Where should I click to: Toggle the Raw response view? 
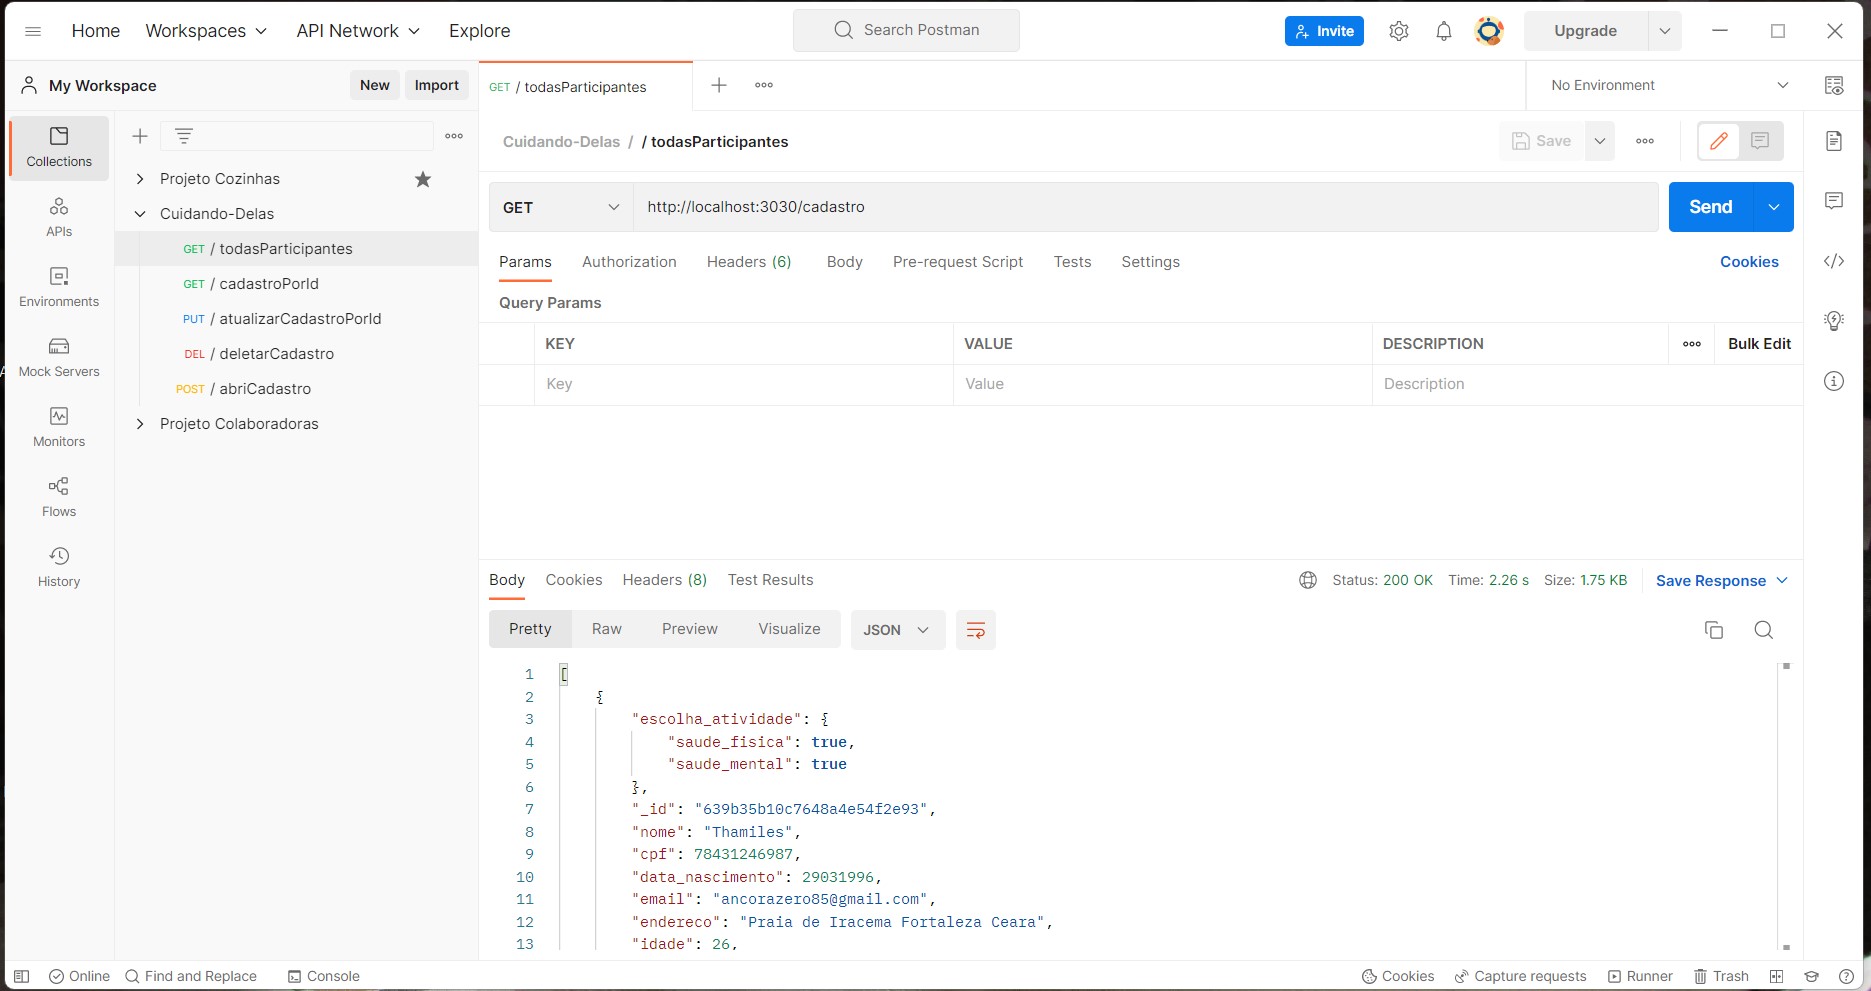pyautogui.click(x=606, y=628)
